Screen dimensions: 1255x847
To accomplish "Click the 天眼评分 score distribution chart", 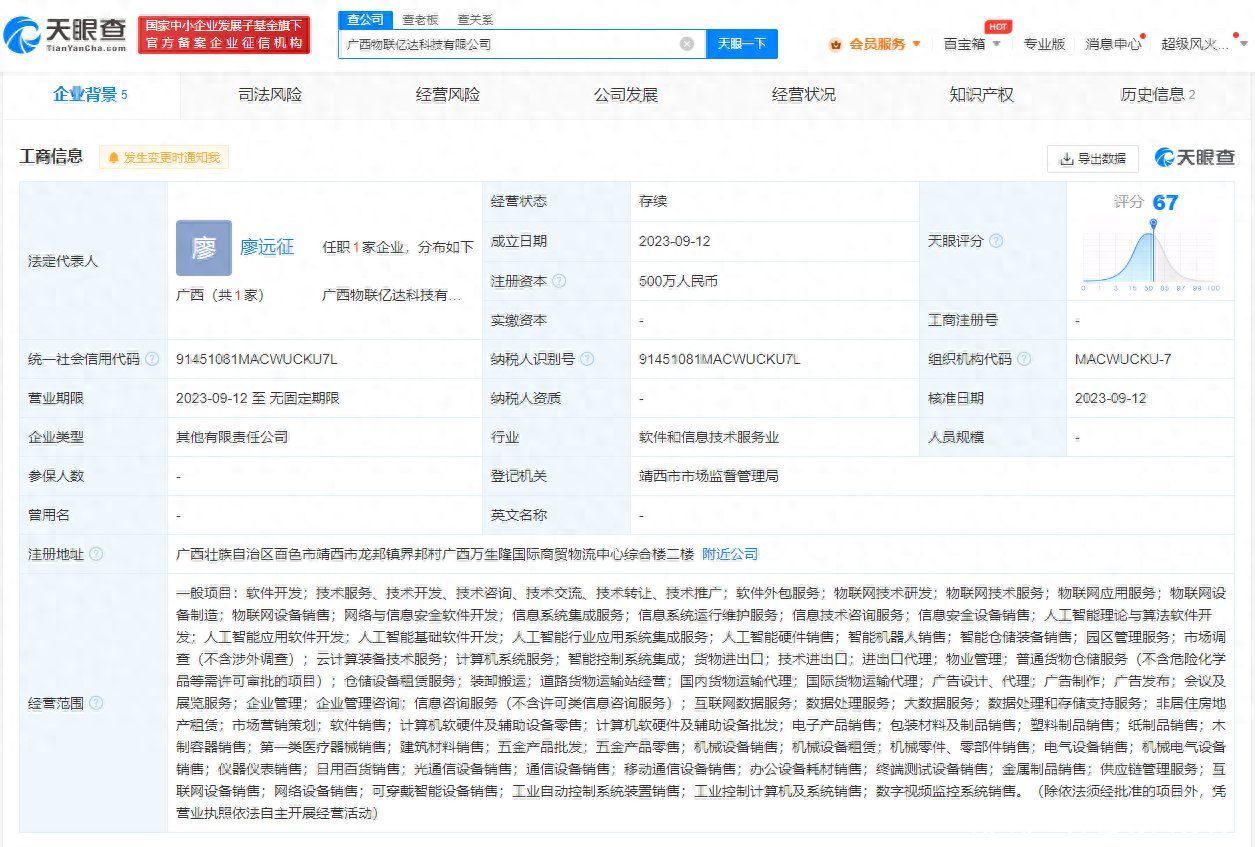I will coord(1150,254).
